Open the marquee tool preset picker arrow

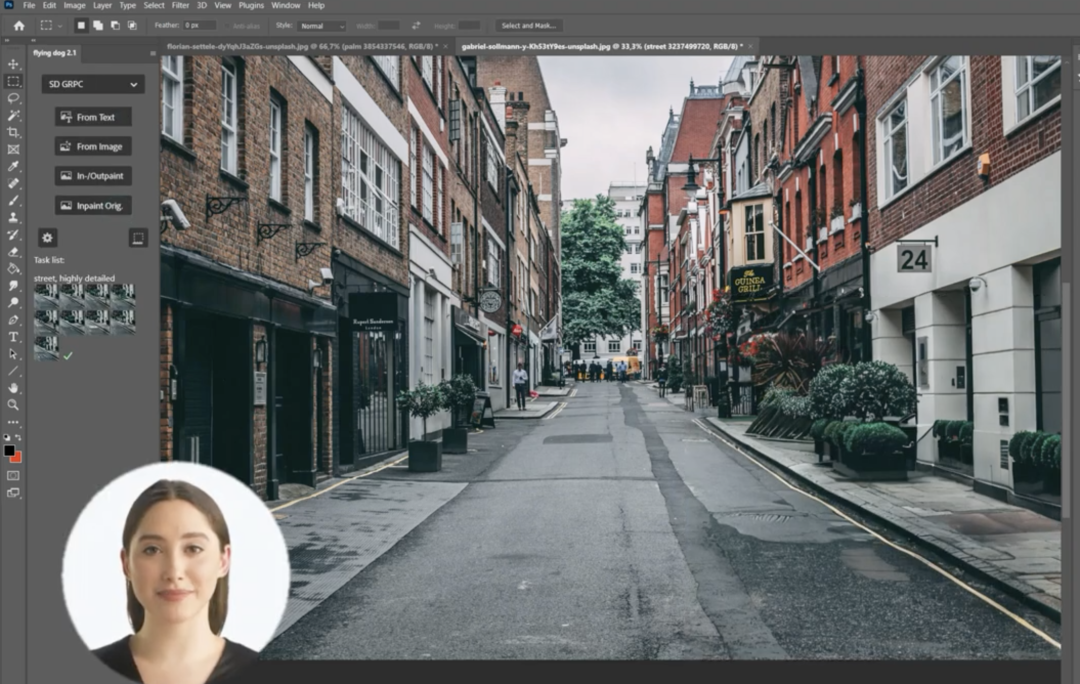[60, 26]
